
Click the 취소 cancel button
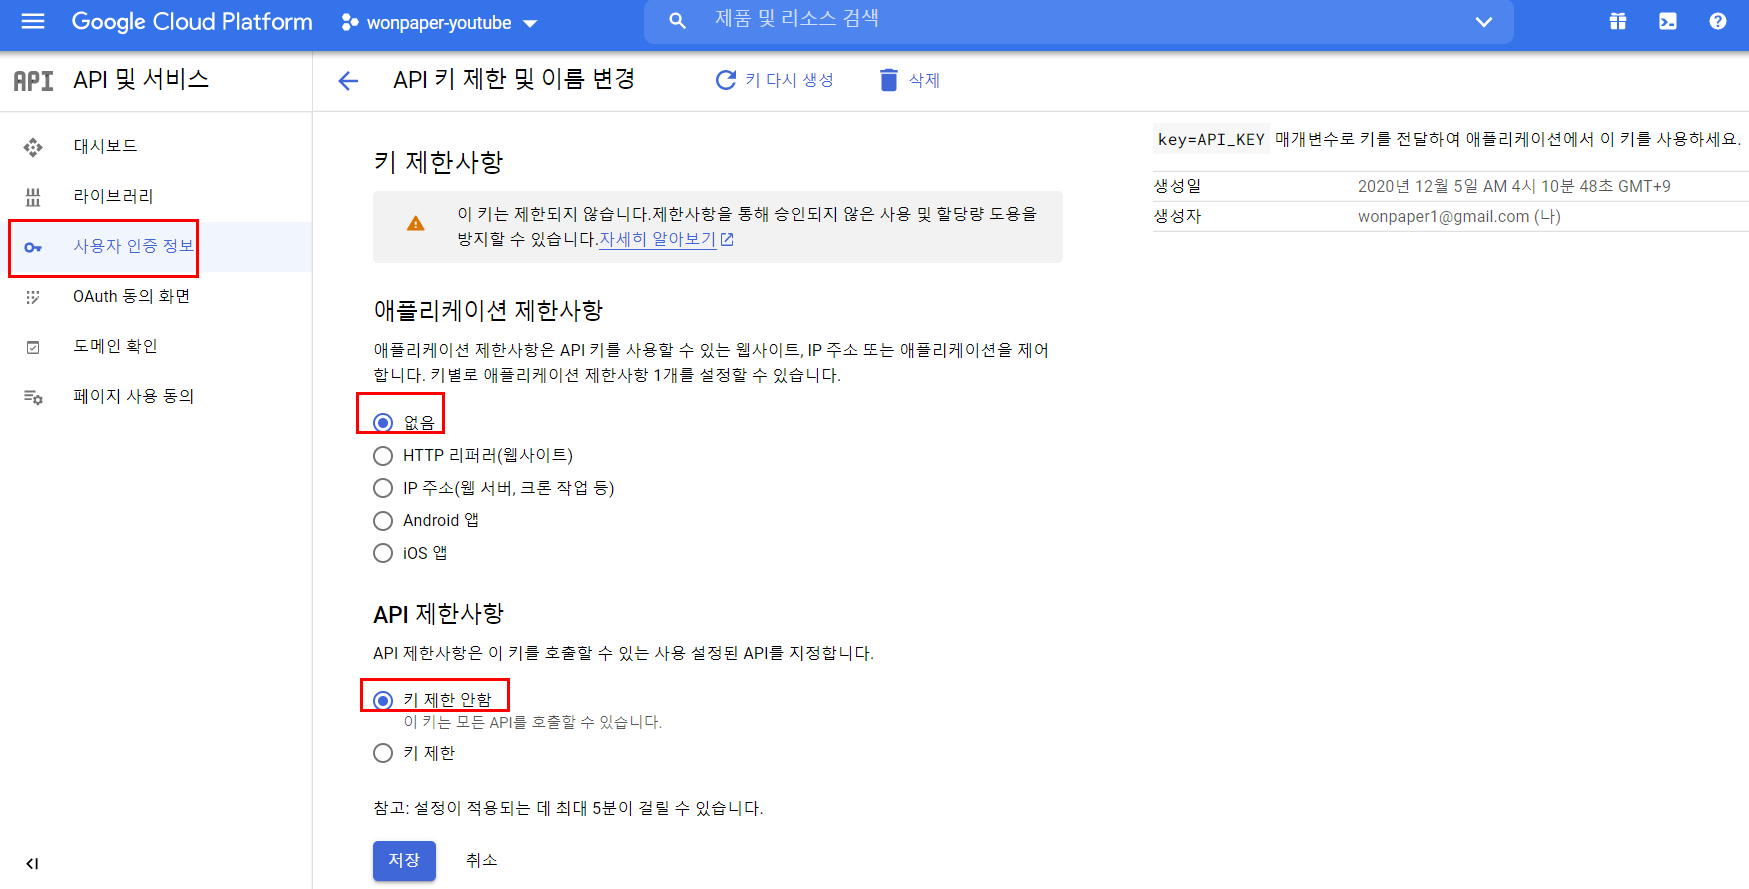point(481,860)
